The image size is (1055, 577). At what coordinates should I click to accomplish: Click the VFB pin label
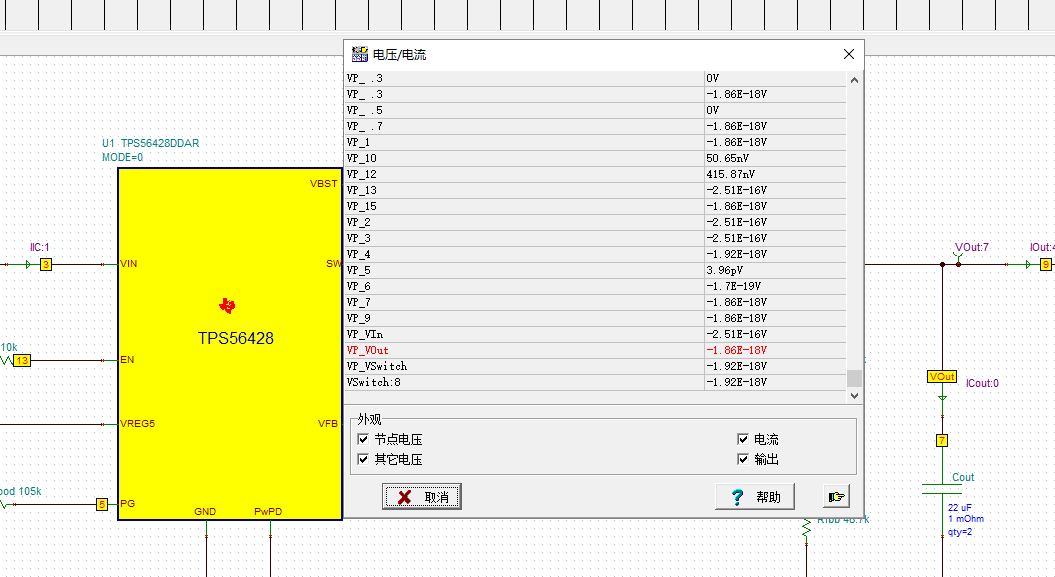tap(328, 424)
